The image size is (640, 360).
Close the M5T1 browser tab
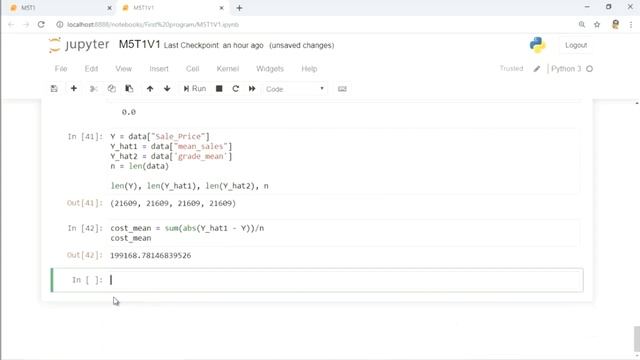tap(109, 8)
